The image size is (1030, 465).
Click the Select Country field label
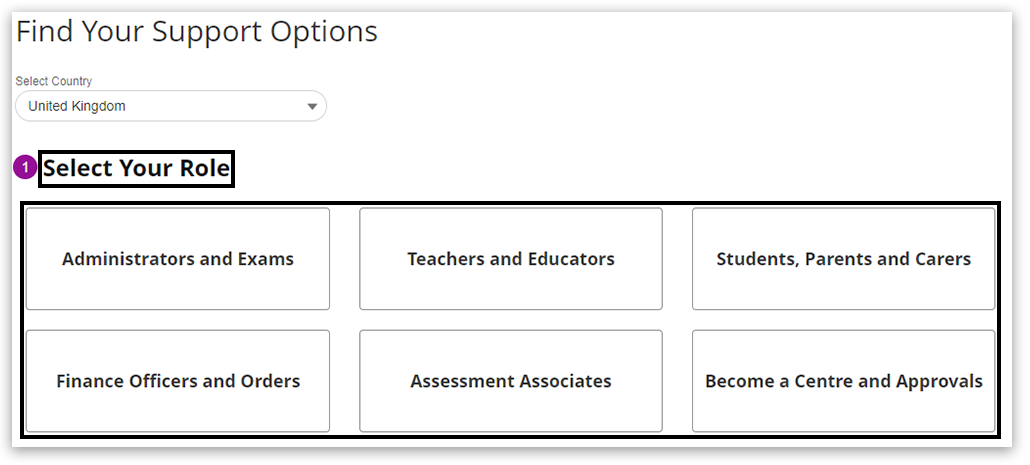pyautogui.click(x=54, y=81)
